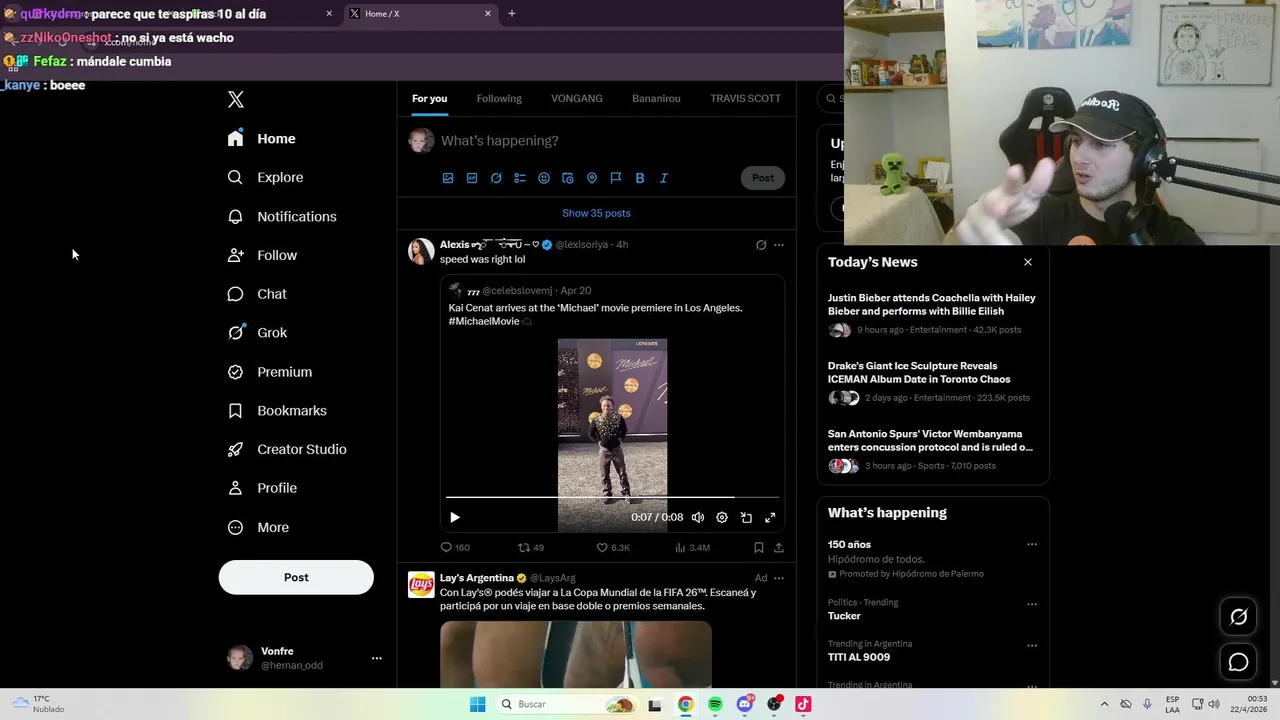
Task: Switch to the Bananirou tab
Action: pyautogui.click(x=656, y=98)
